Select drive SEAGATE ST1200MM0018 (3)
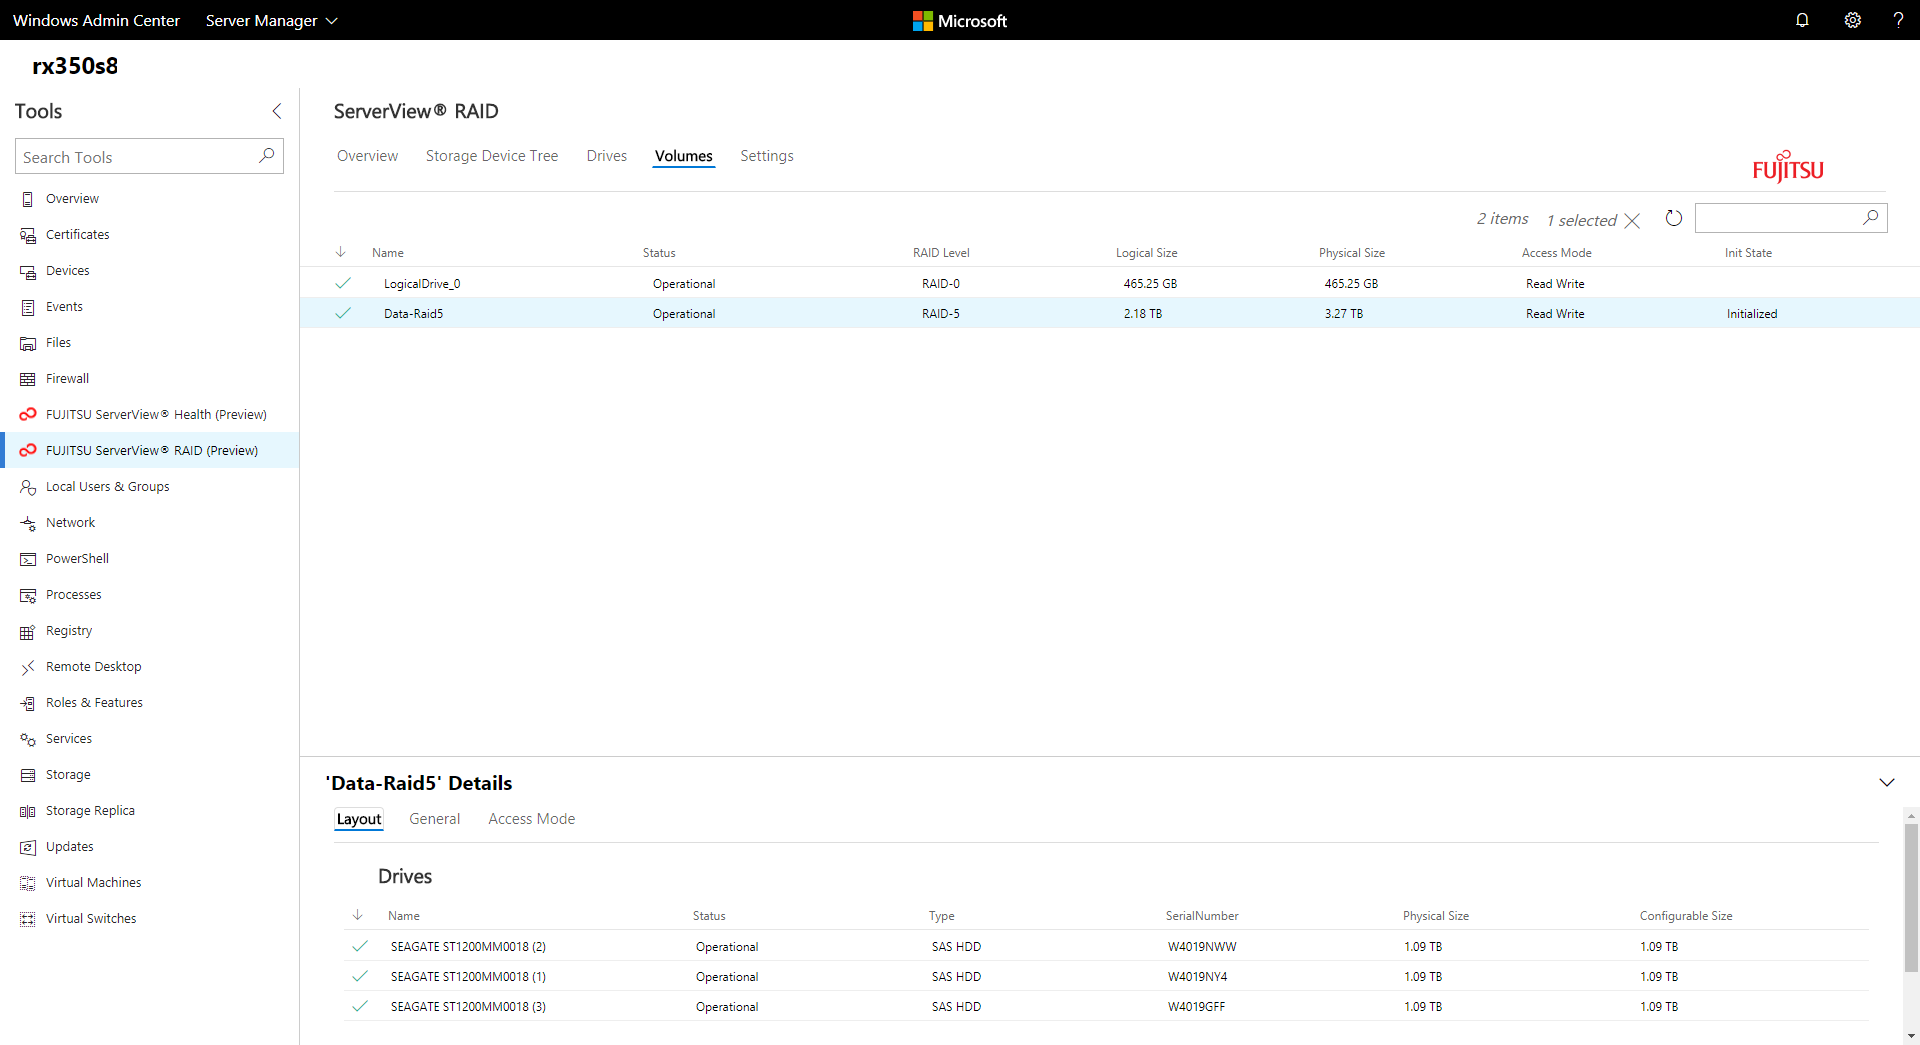1920x1045 pixels. [1106, 1006]
